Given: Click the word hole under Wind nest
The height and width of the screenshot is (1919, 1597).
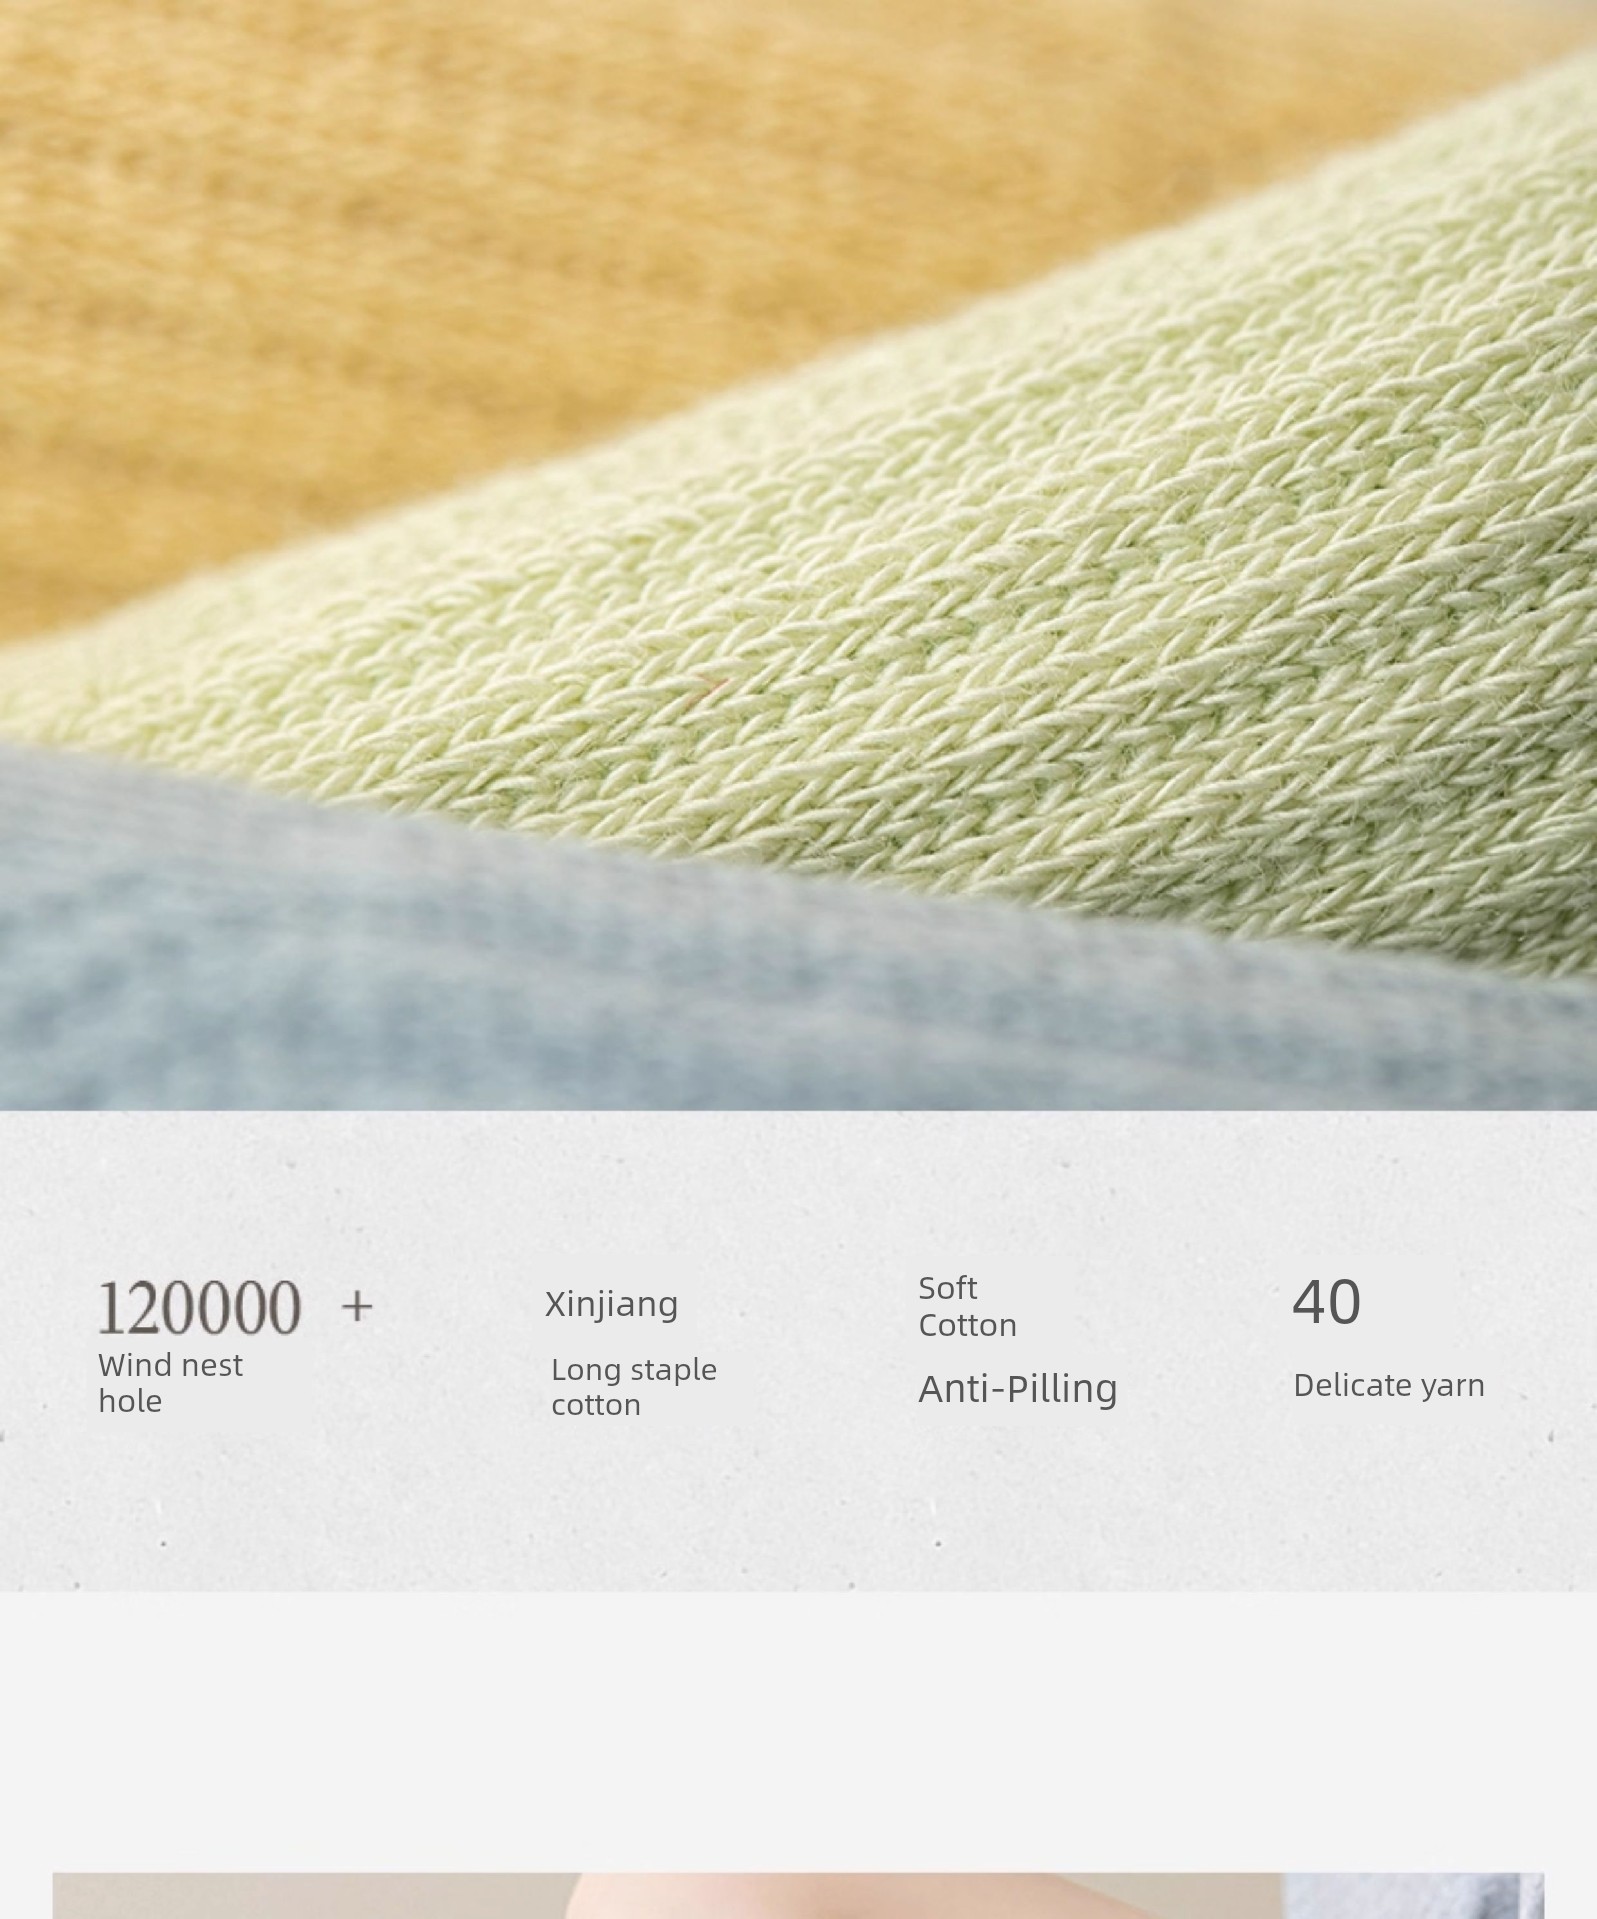Looking at the screenshot, I should pyautogui.click(x=130, y=1401).
